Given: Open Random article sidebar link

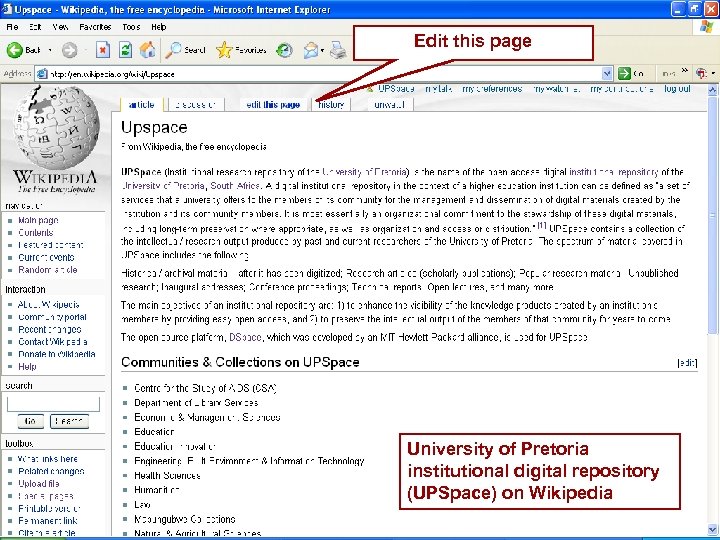Looking at the screenshot, I should tap(48, 270).
